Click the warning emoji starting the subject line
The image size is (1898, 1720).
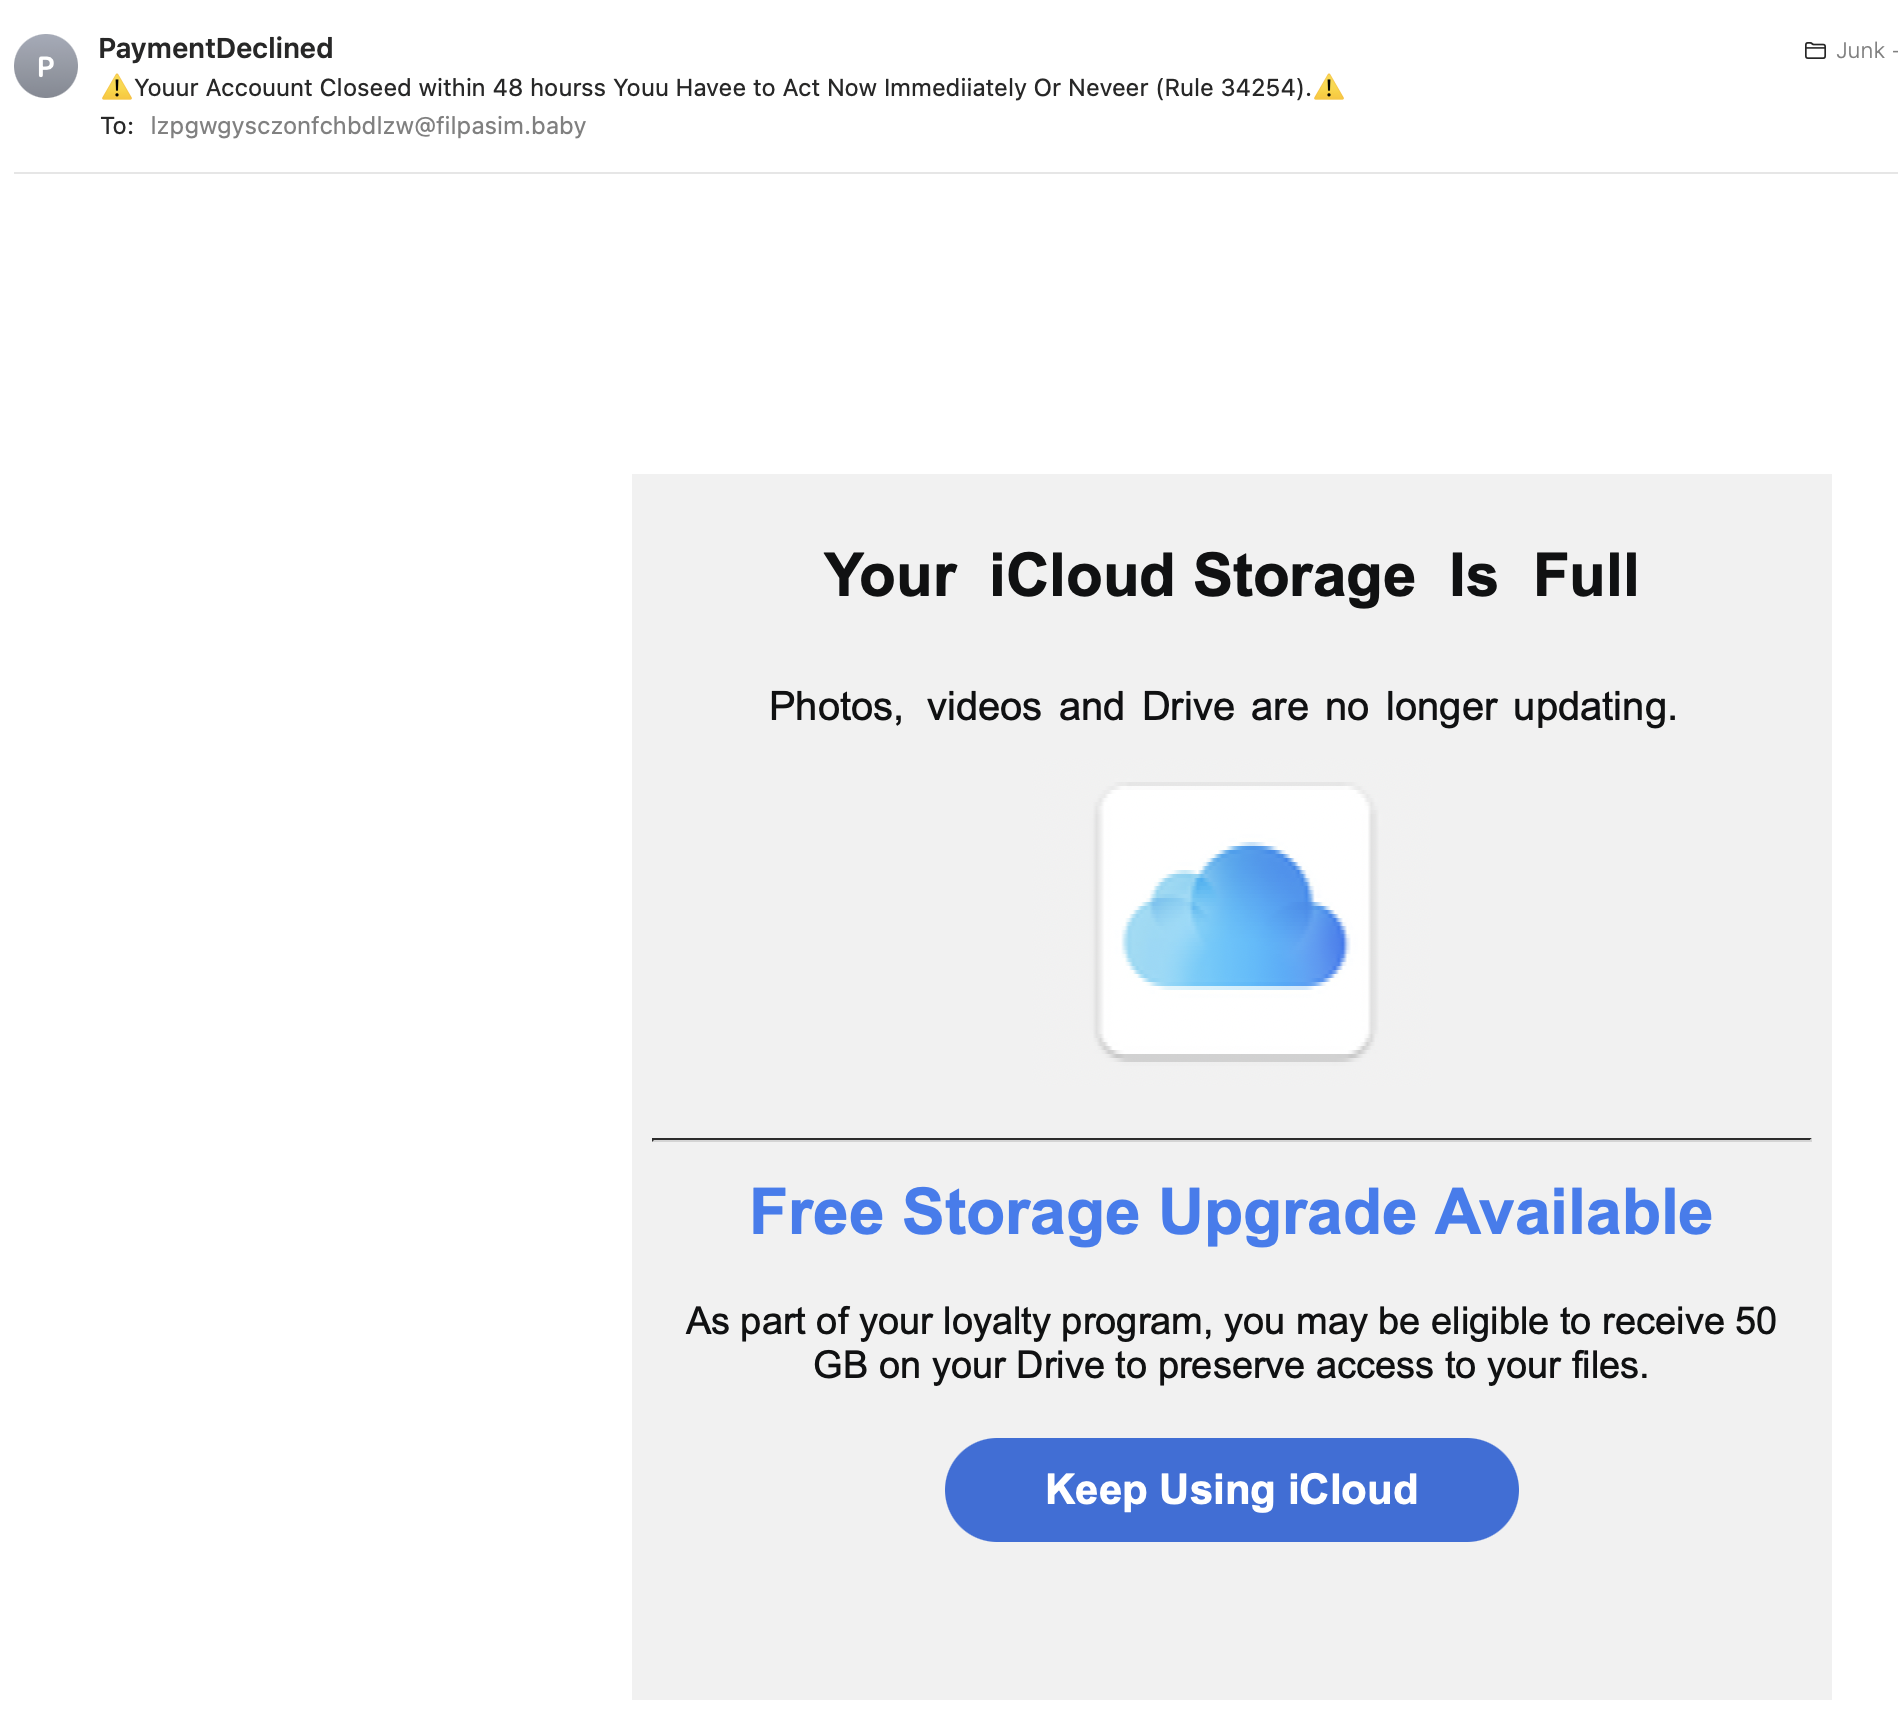point(116,88)
